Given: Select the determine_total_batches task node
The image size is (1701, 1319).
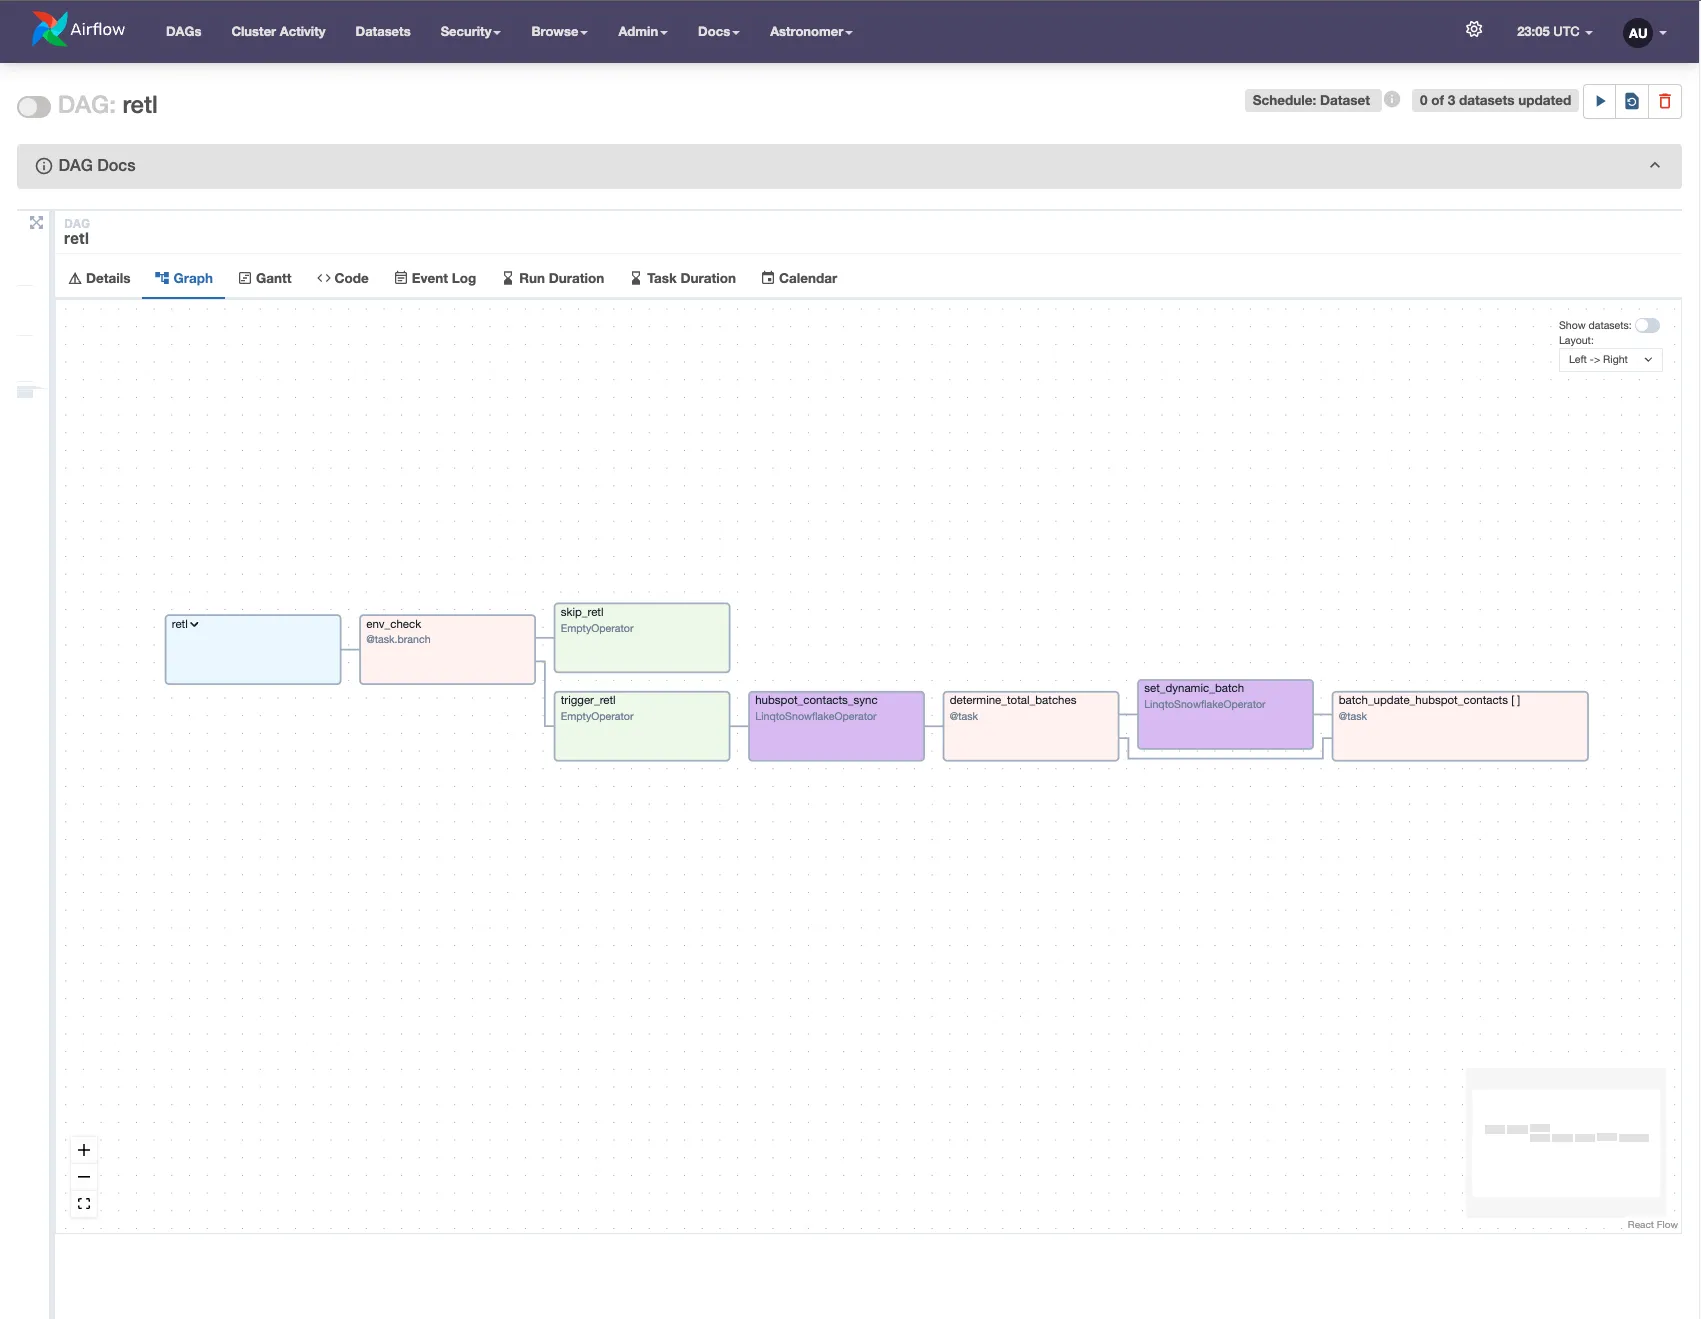Looking at the screenshot, I should 1031,726.
